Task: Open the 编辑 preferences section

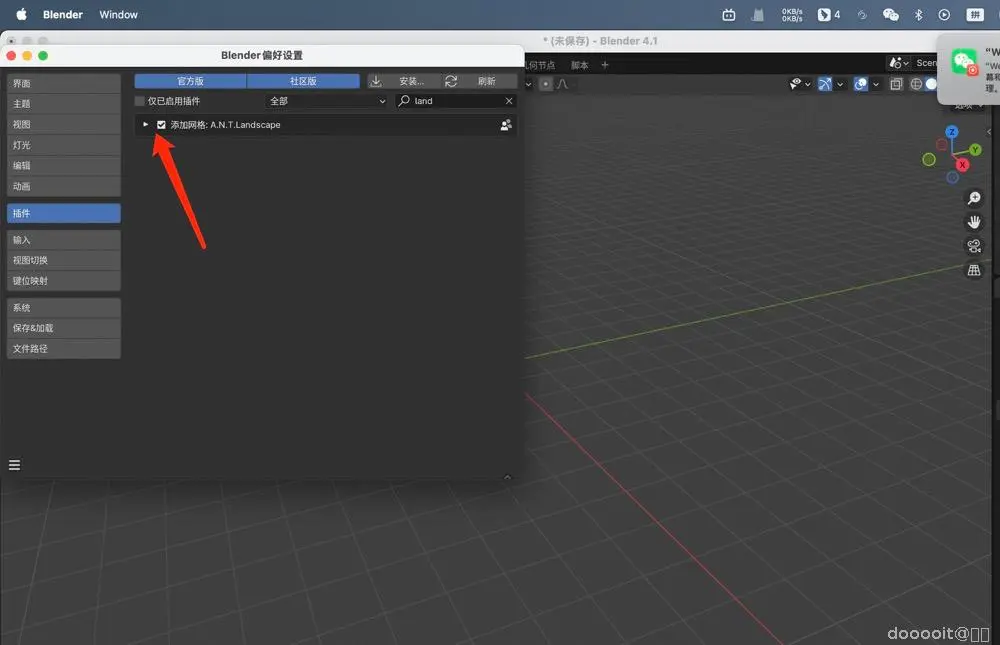Action: [x=64, y=166]
